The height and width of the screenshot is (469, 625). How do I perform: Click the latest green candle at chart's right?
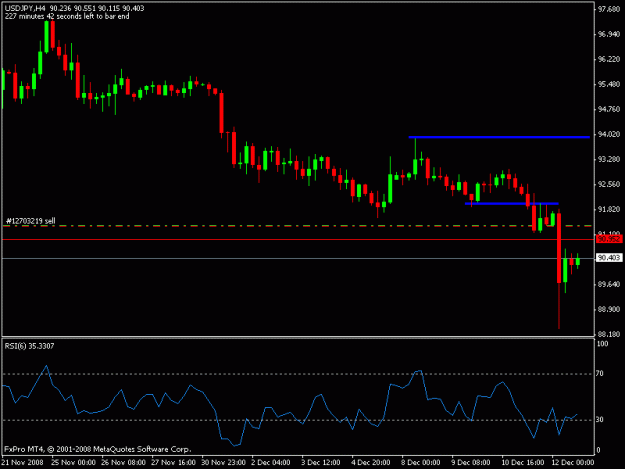point(578,261)
